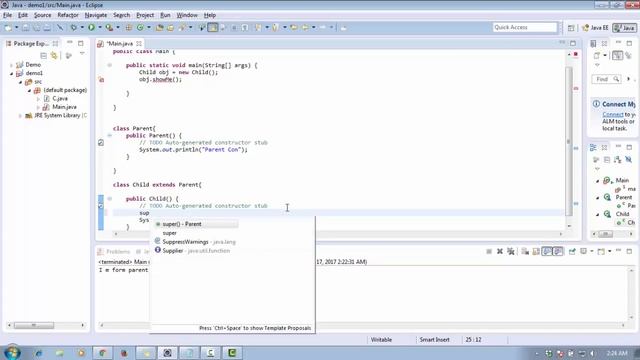
Task: Expand the Demo project in Package Explorer
Action: point(11,65)
